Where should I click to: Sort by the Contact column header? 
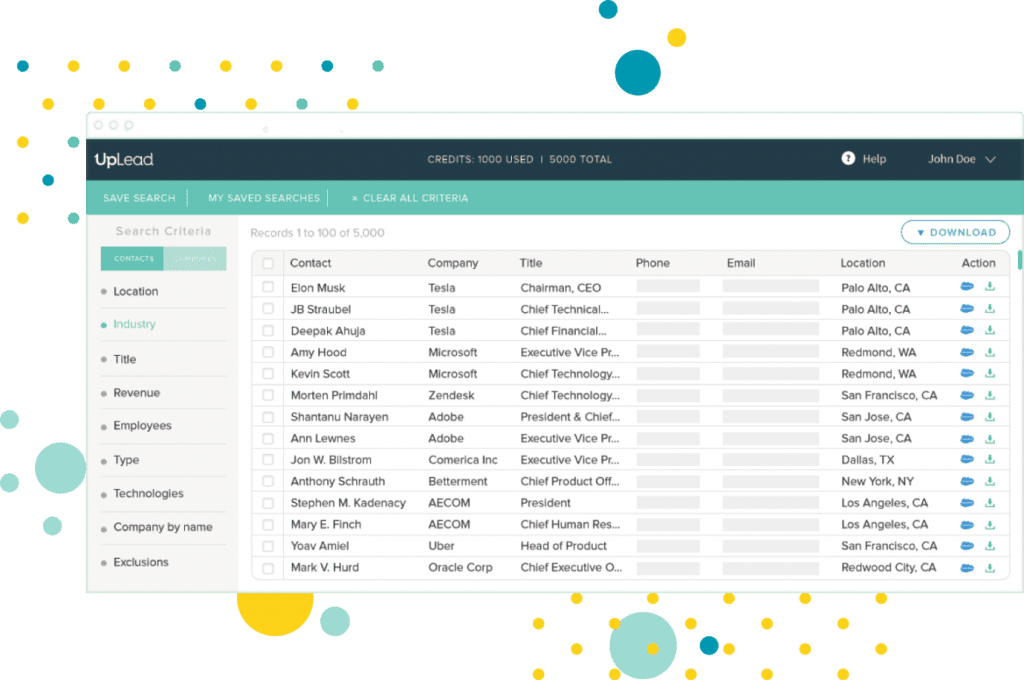[310, 263]
